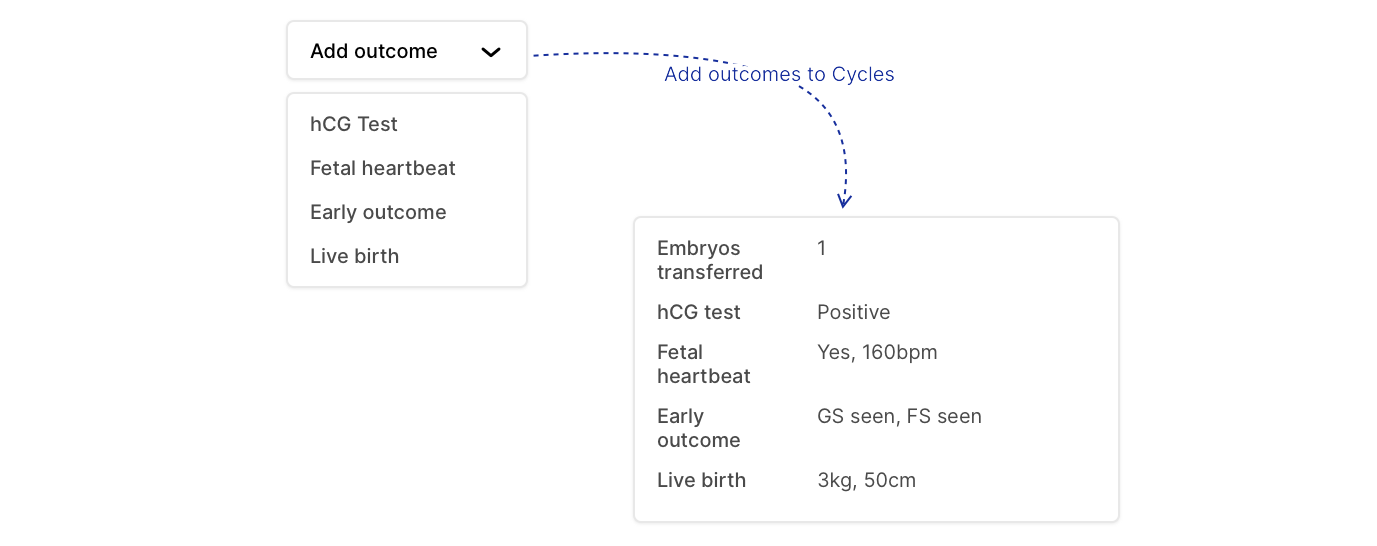Click the Embryos transferred label
The height and width of the screenshot is (546, 1377).
[710, 260]
